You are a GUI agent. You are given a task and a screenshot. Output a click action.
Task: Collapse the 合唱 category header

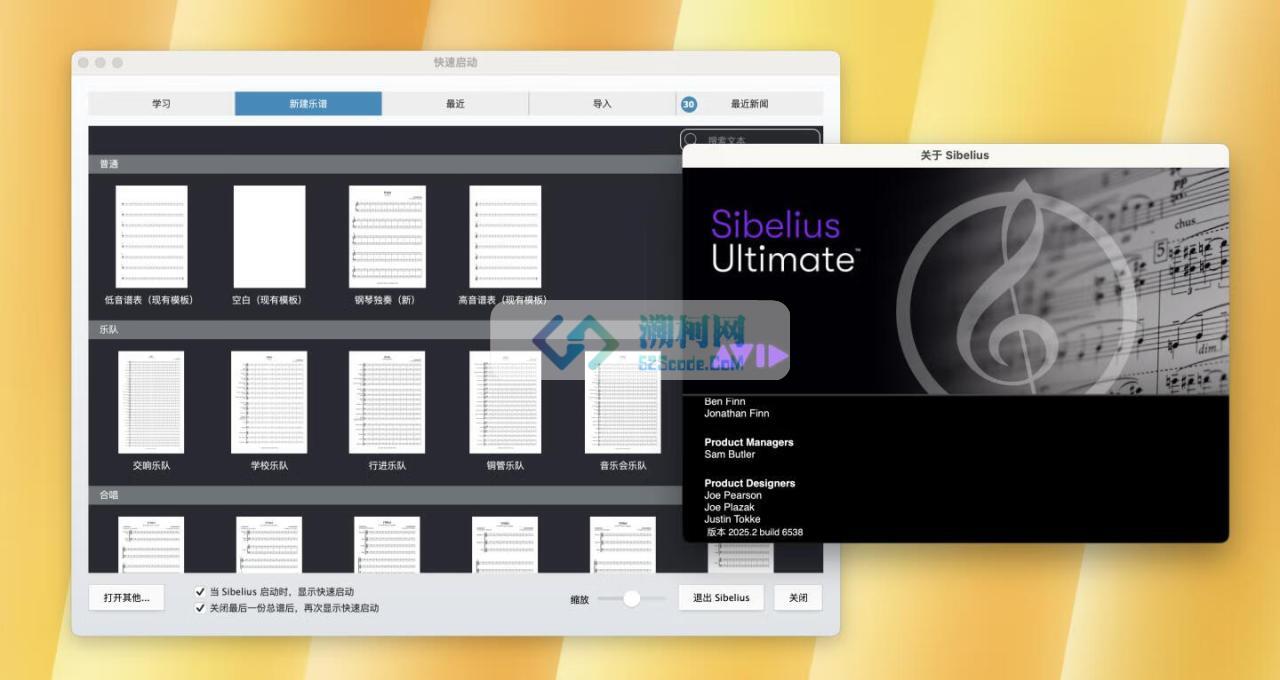(384, 494)
